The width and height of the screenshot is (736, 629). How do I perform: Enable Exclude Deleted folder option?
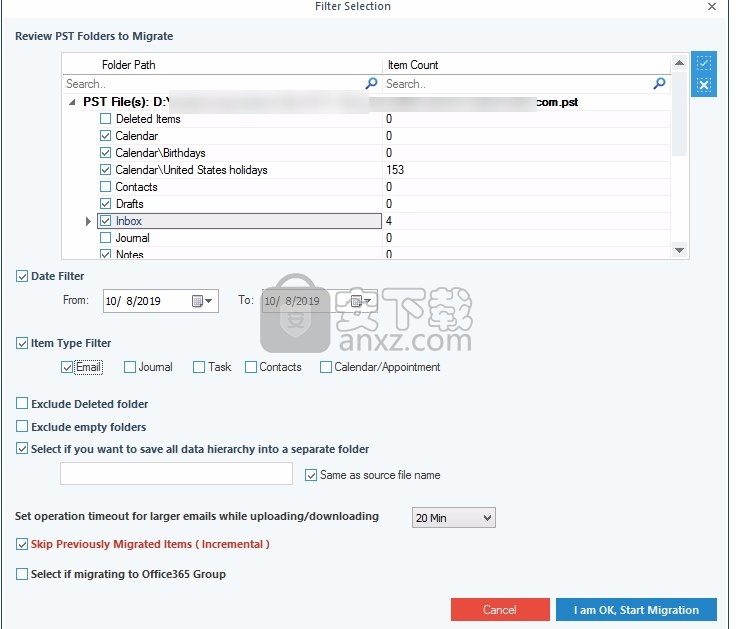click(x=22, y=403)
